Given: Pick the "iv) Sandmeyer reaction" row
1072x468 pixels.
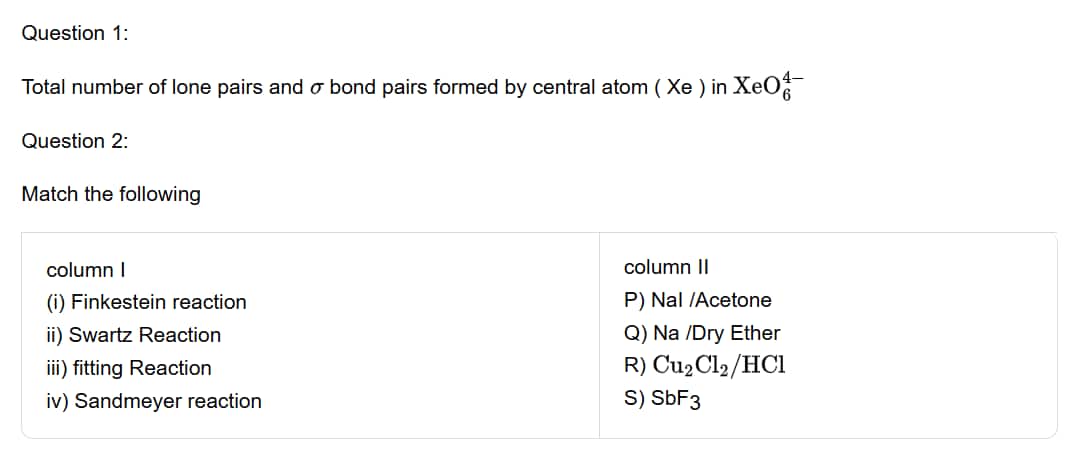Looking at the screenshot, I should [x=154, y=401].
